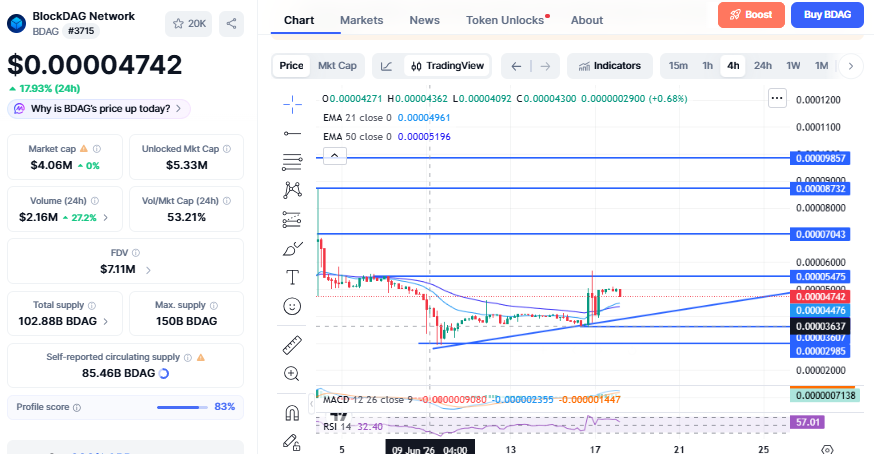874x454 pixels.
Task: Select the ruler measure tool
Action: click(x=292, y=345)
